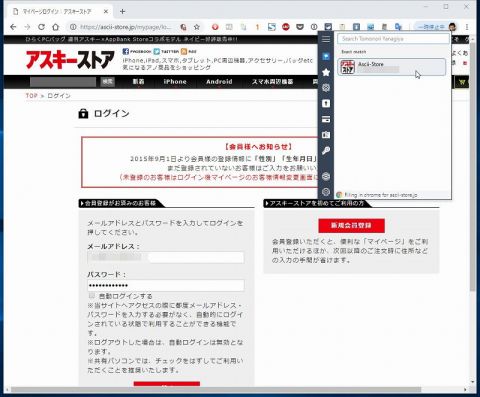This screenshot has width=480, height=397.
Task: Enable the 自動ログインする checkbox
Action: click(x=92, y=296)
